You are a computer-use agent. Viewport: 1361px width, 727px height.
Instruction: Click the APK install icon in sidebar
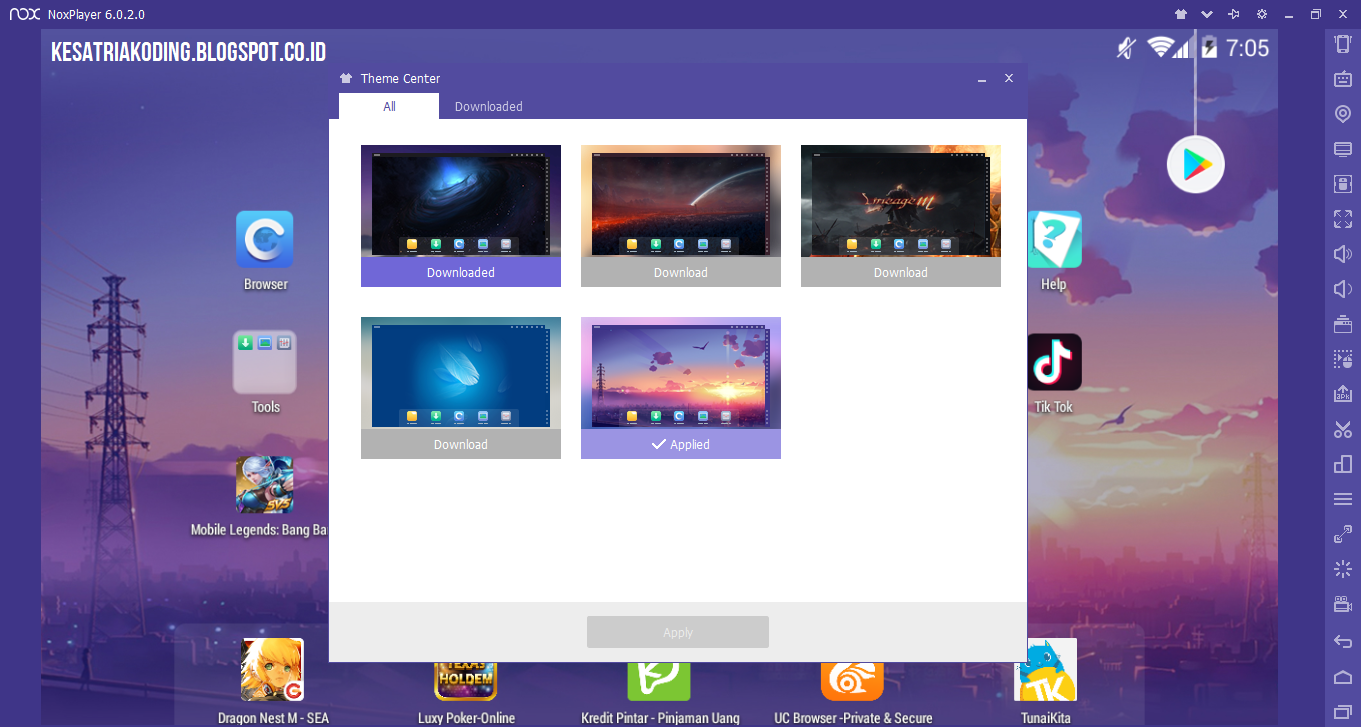[x=1343, y=394]
